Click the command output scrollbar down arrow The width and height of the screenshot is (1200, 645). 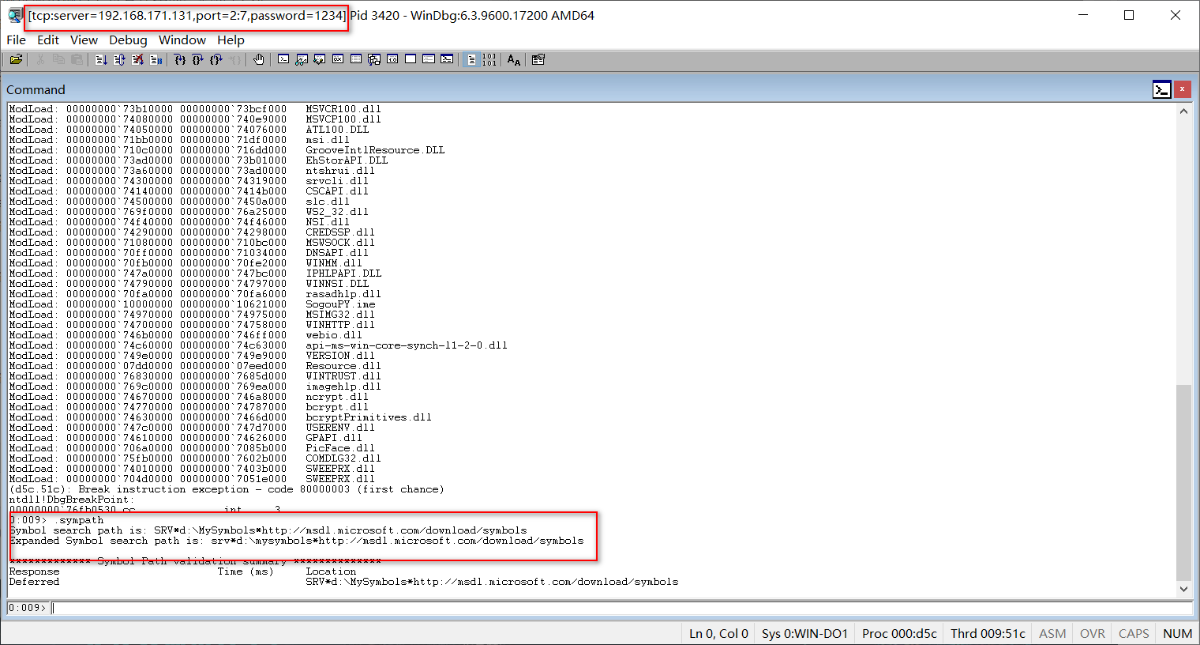pos(1184,591)
